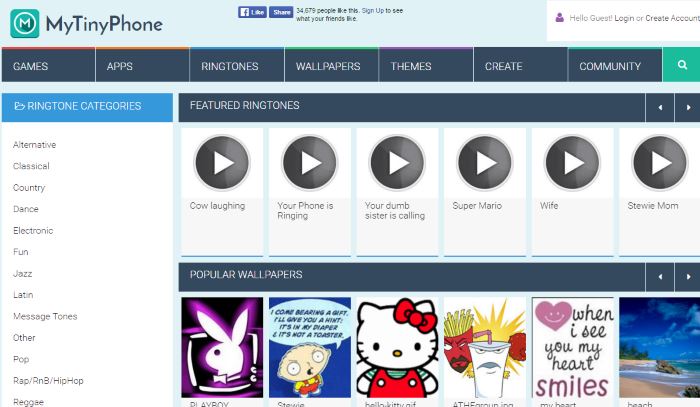Open the Create menu
The height and width of the screenshot is (407, 700).
(x=520, y=65)
